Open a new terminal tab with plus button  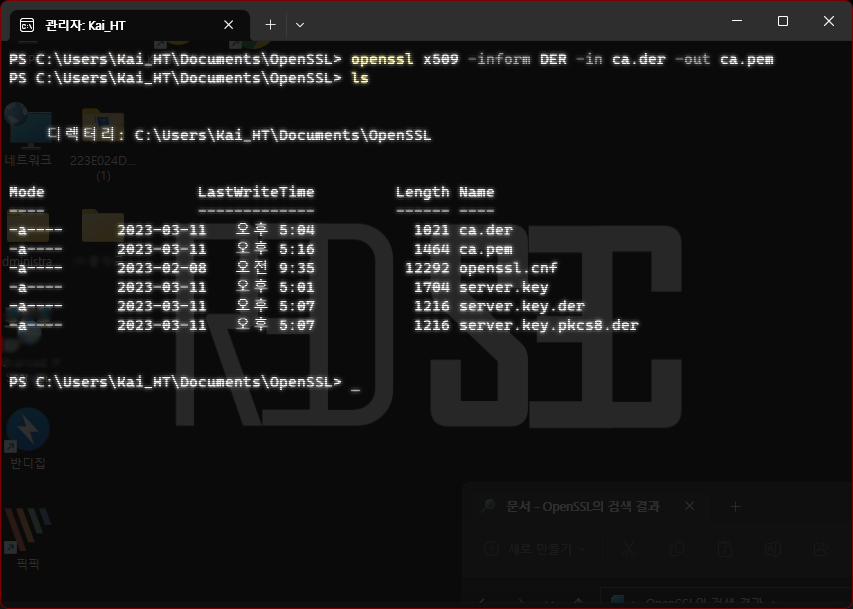coord(270,25)
